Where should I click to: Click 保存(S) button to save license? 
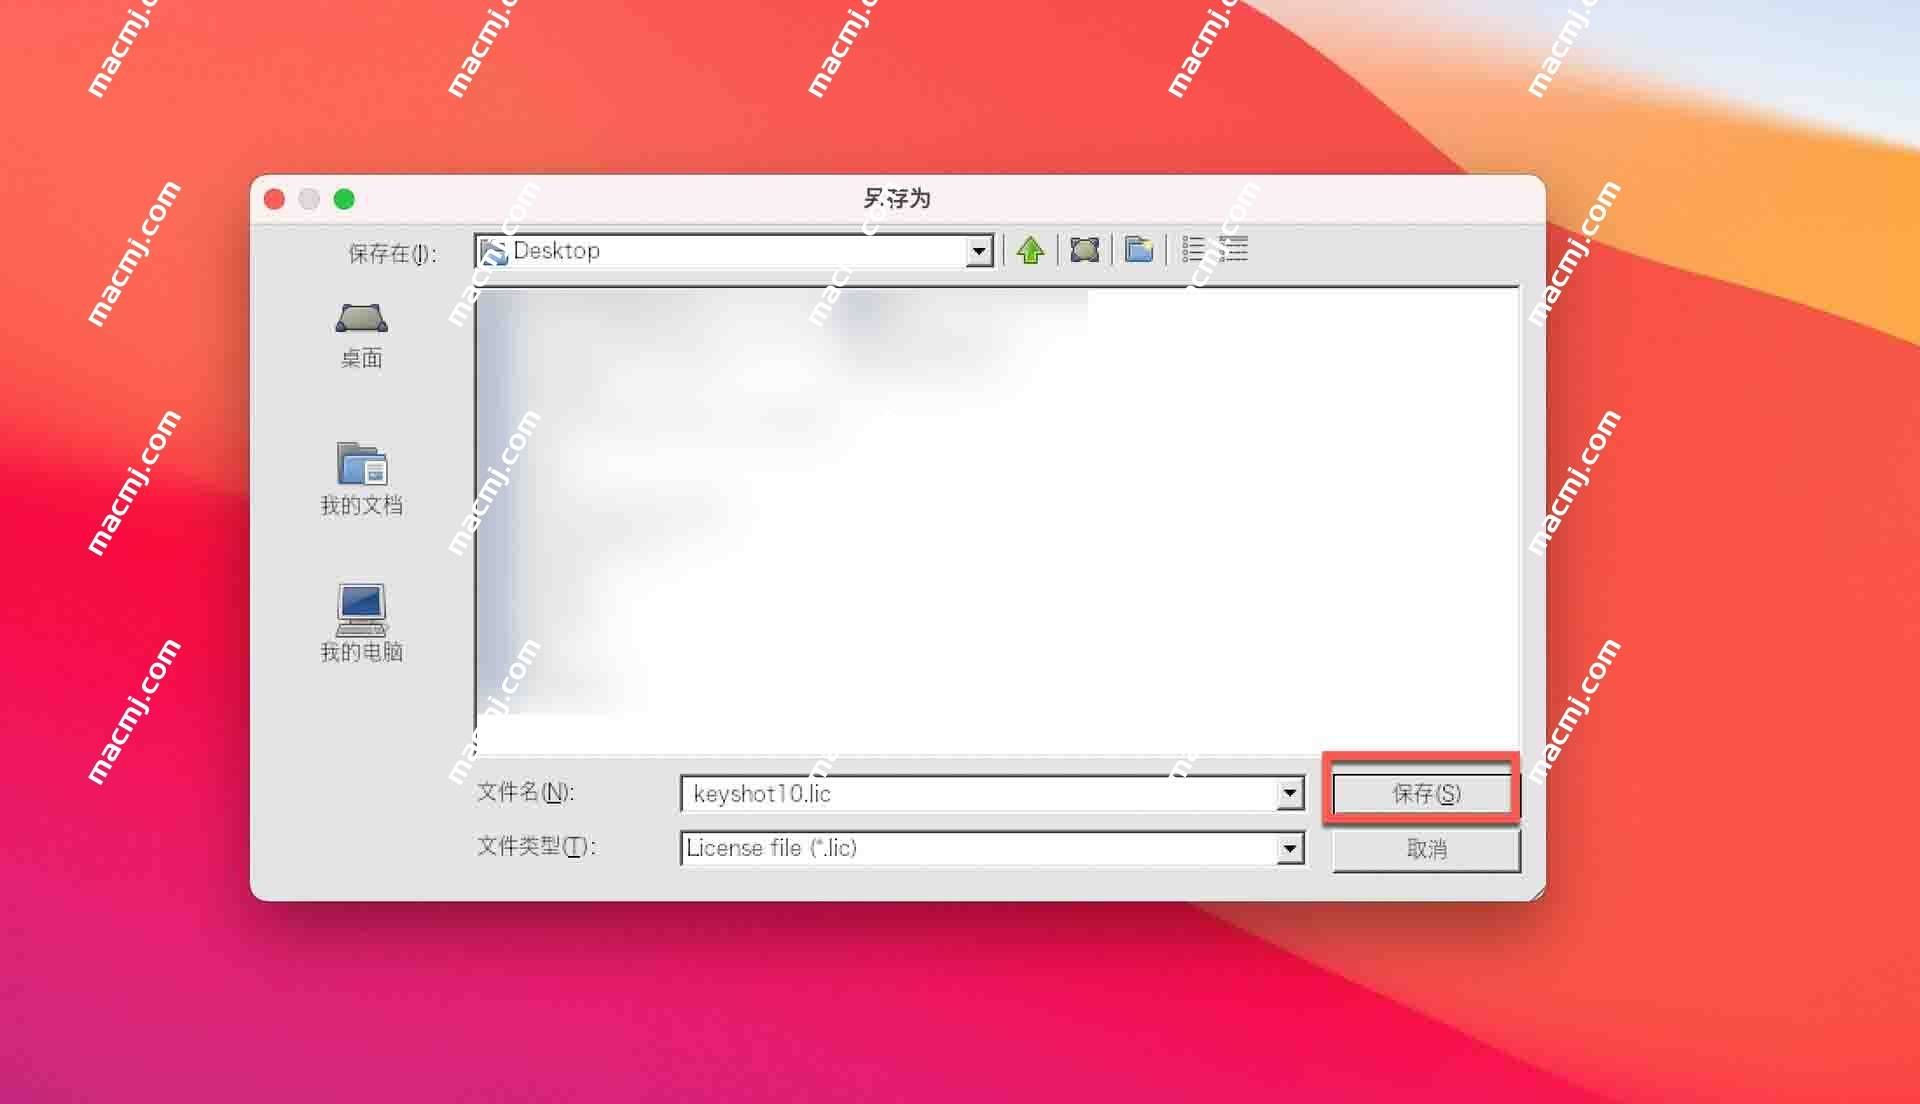(x=1425, y=794)
